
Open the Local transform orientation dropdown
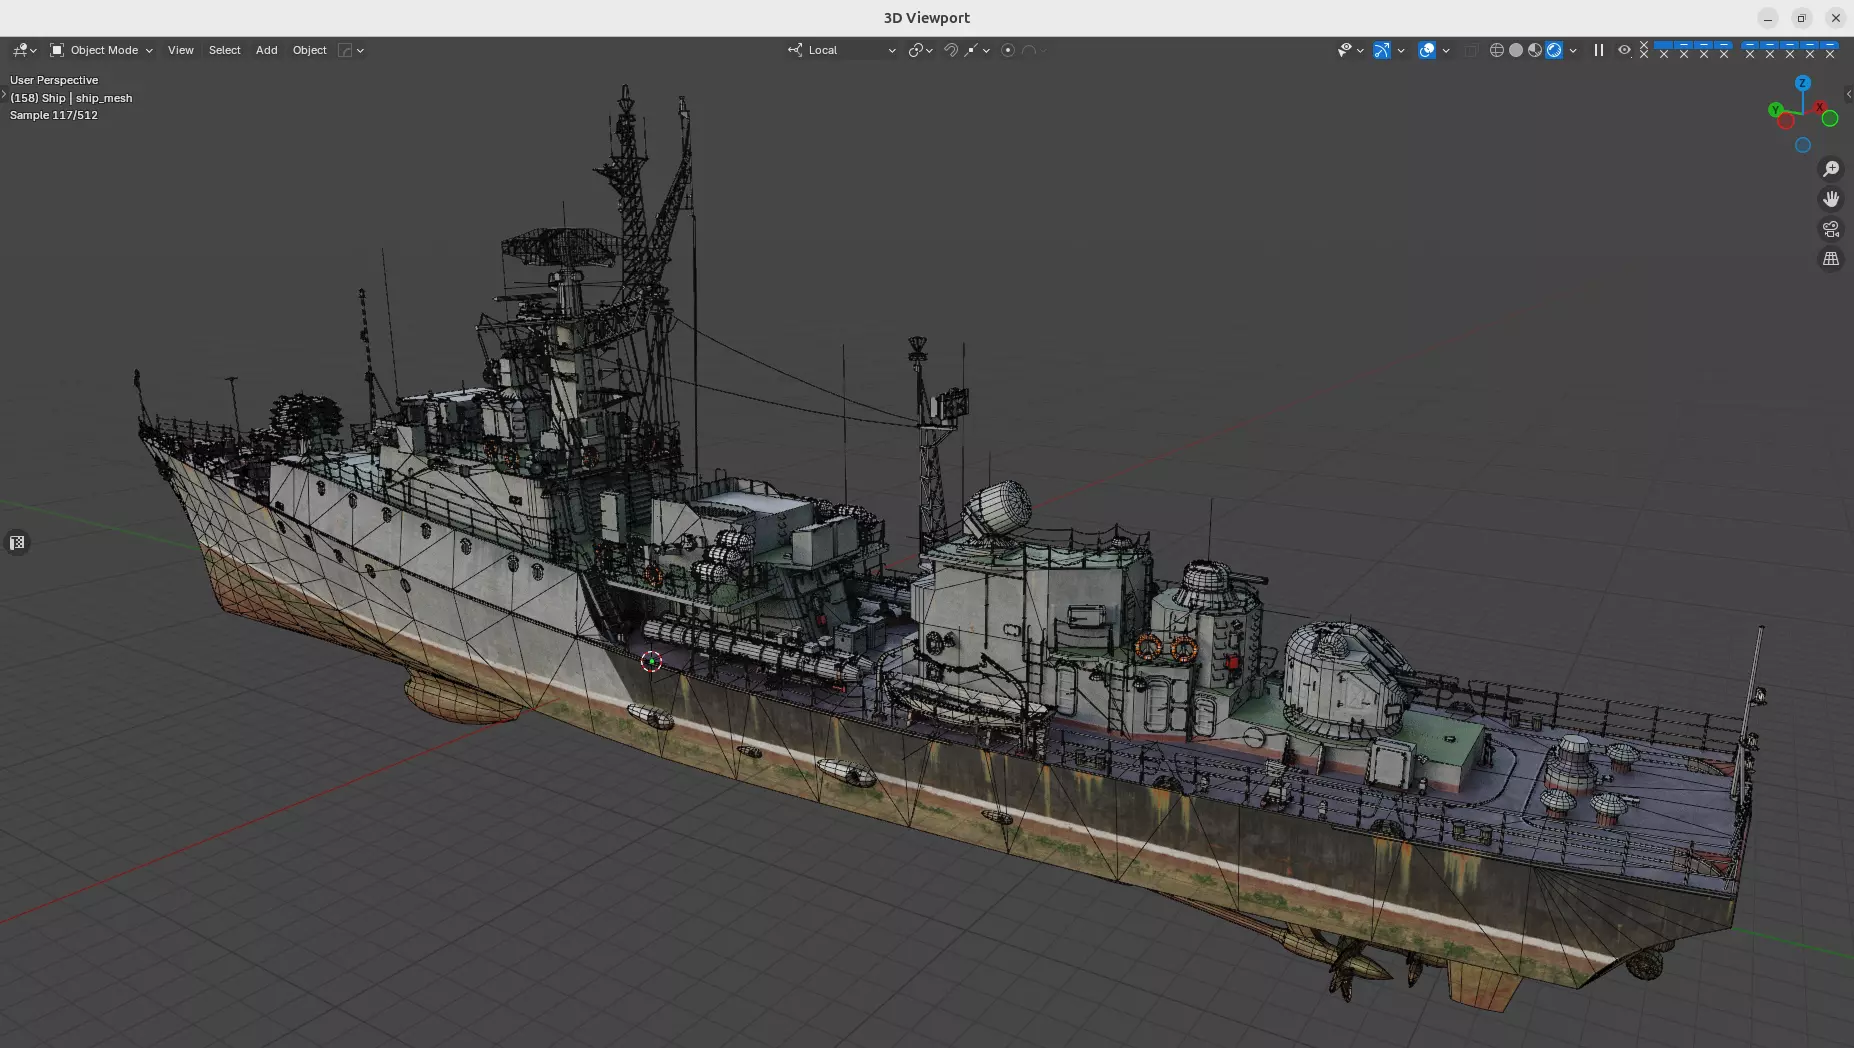842,50
